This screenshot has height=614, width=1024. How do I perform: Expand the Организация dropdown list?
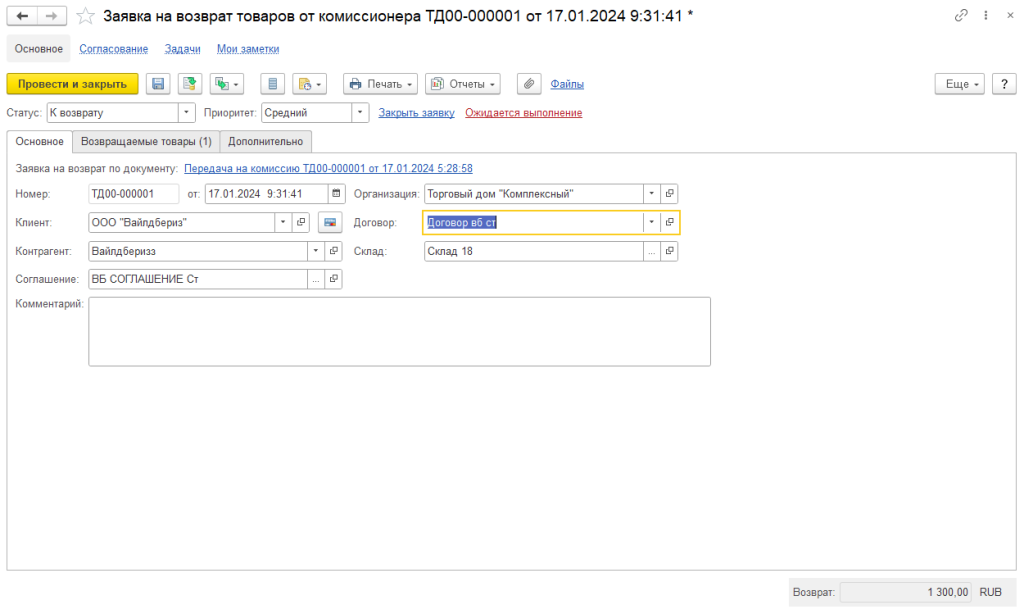click(x=652, y=193)
